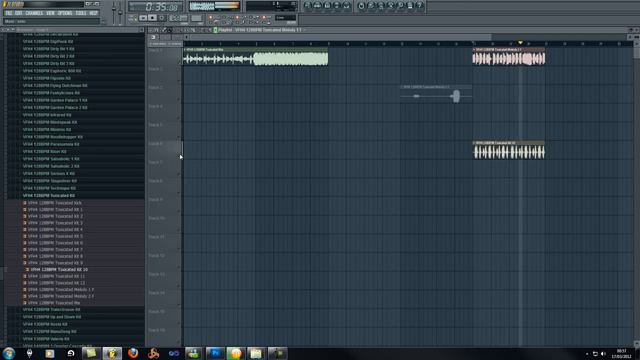
Task: Click the 0:35:08 time display
Action: [x=156, y=7]
